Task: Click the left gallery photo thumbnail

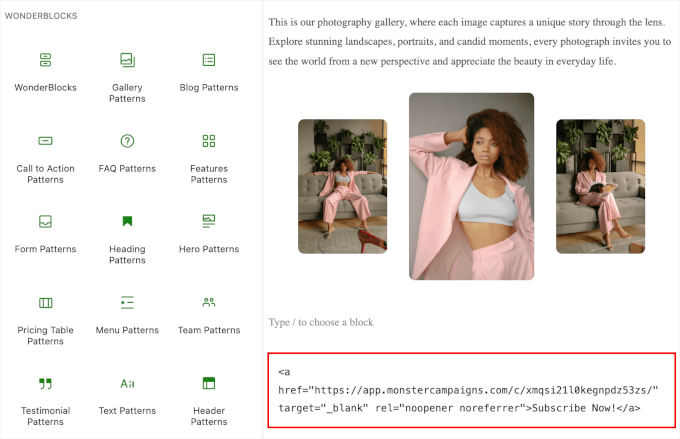Action: tap(342, 186)
